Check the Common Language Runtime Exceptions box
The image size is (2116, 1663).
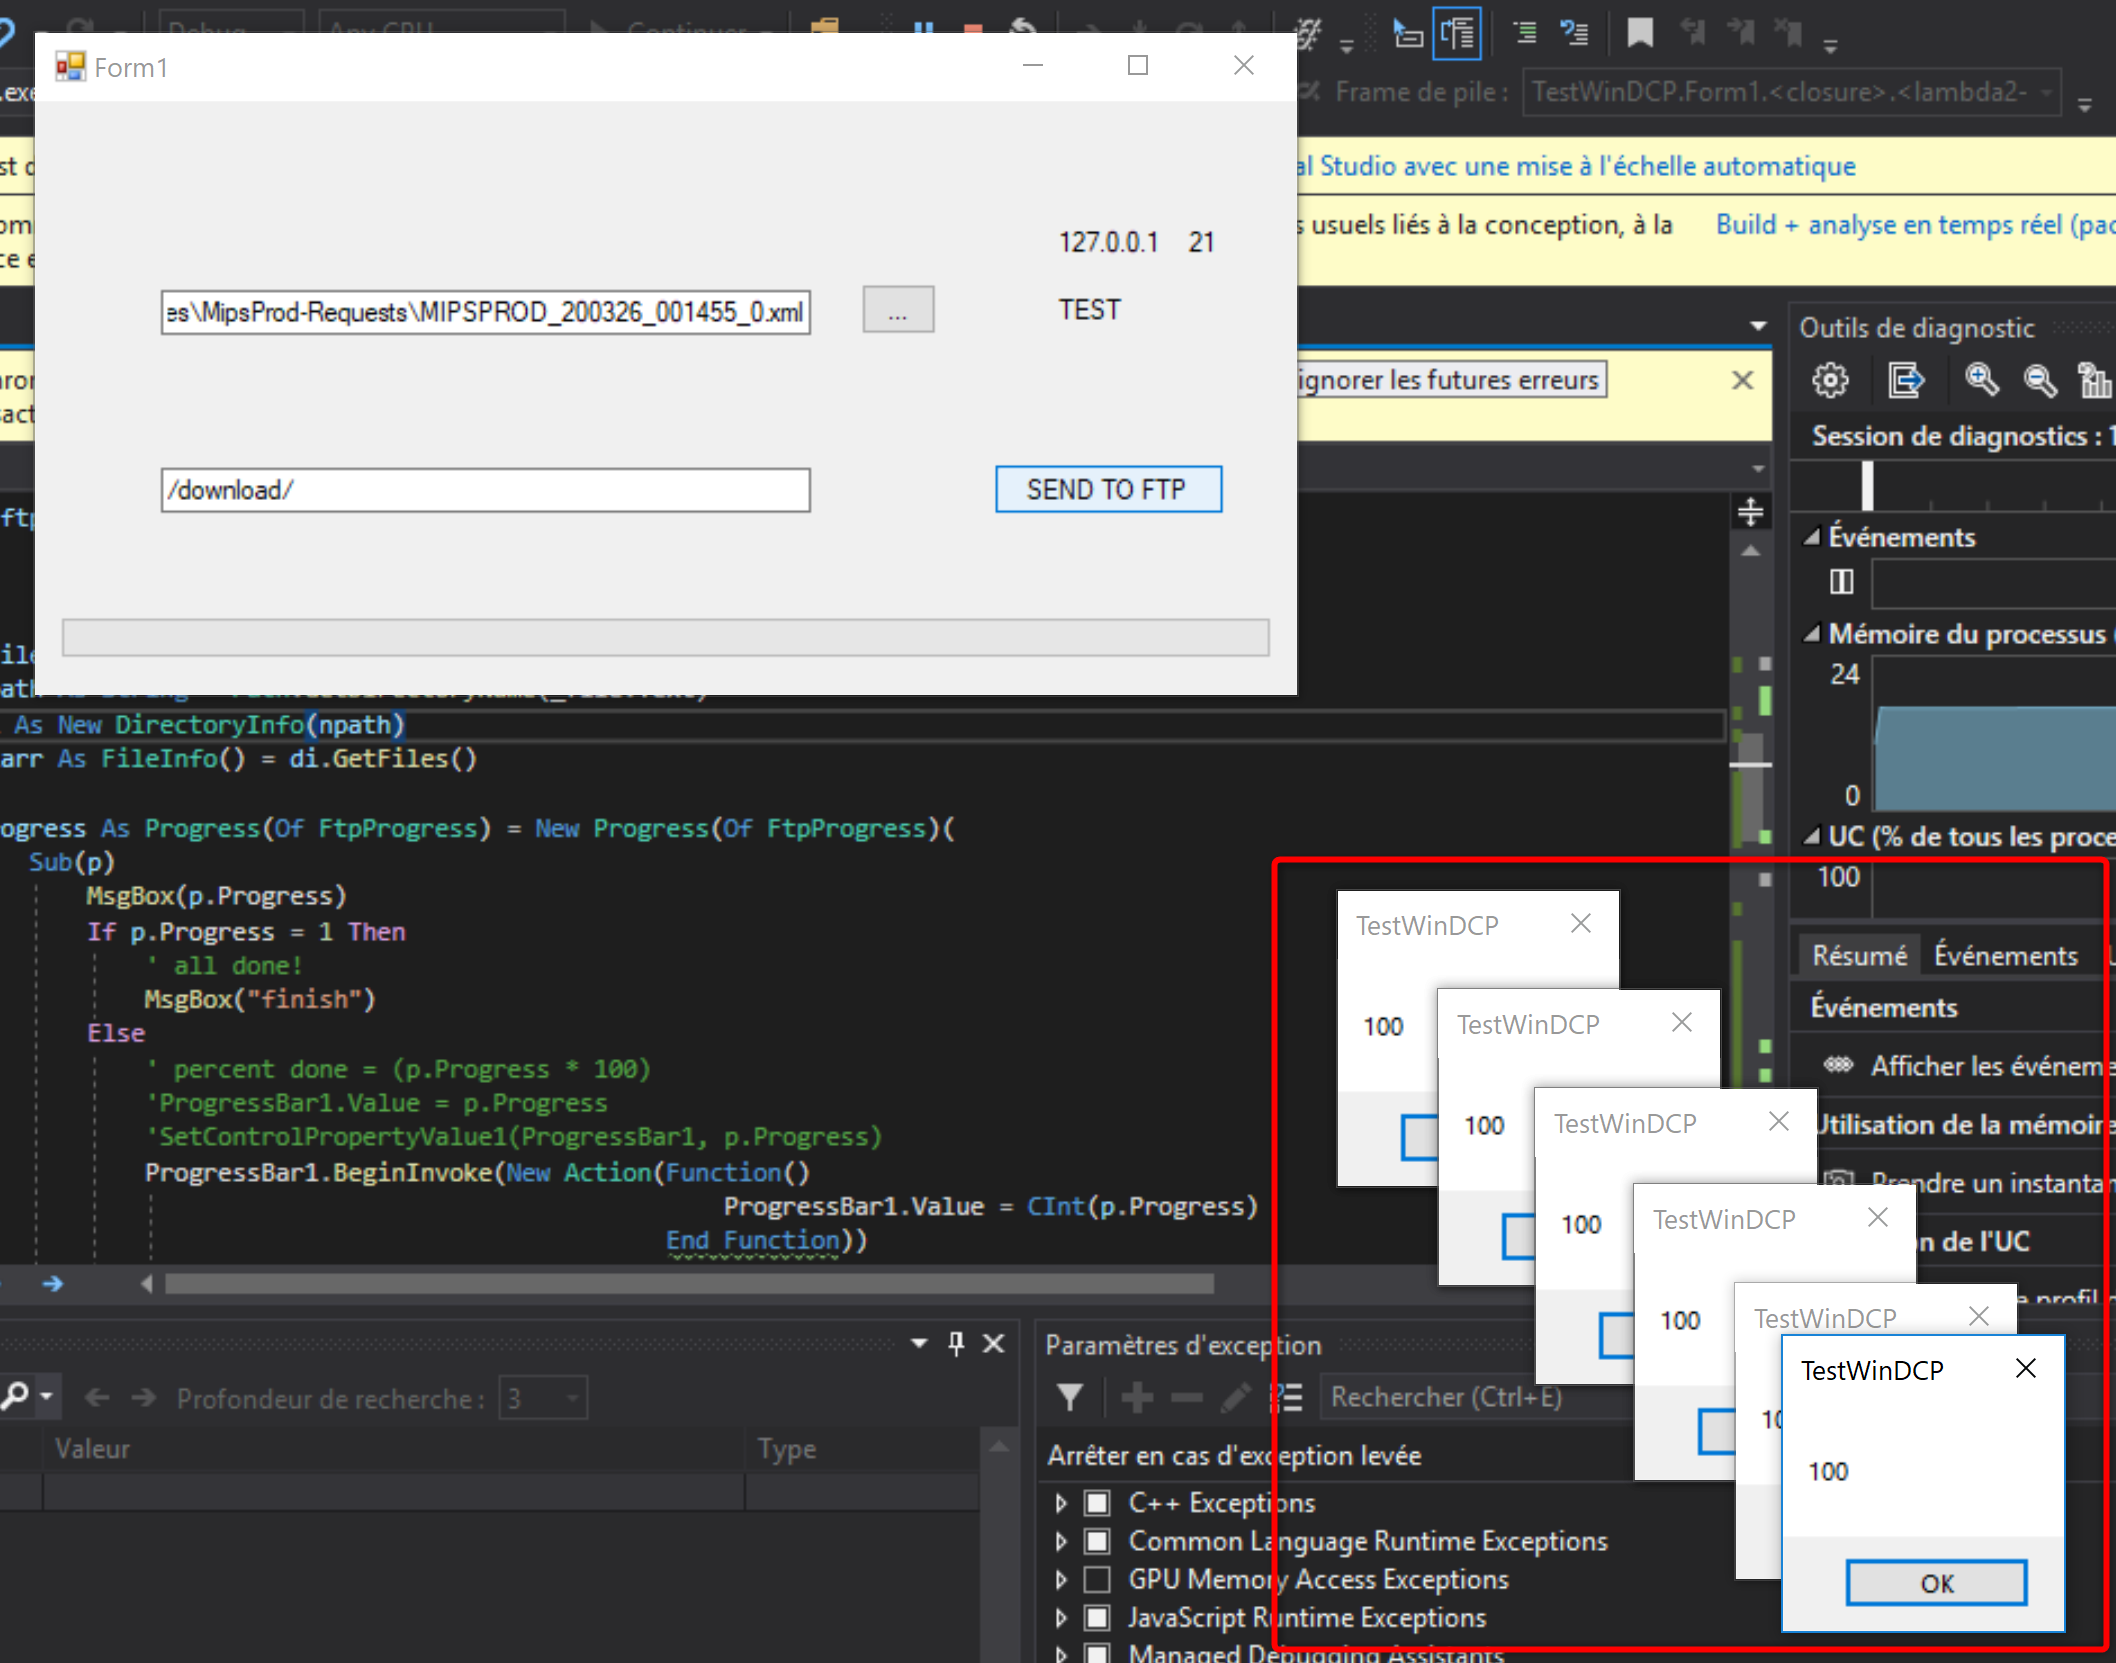tap(1099, 1541)
